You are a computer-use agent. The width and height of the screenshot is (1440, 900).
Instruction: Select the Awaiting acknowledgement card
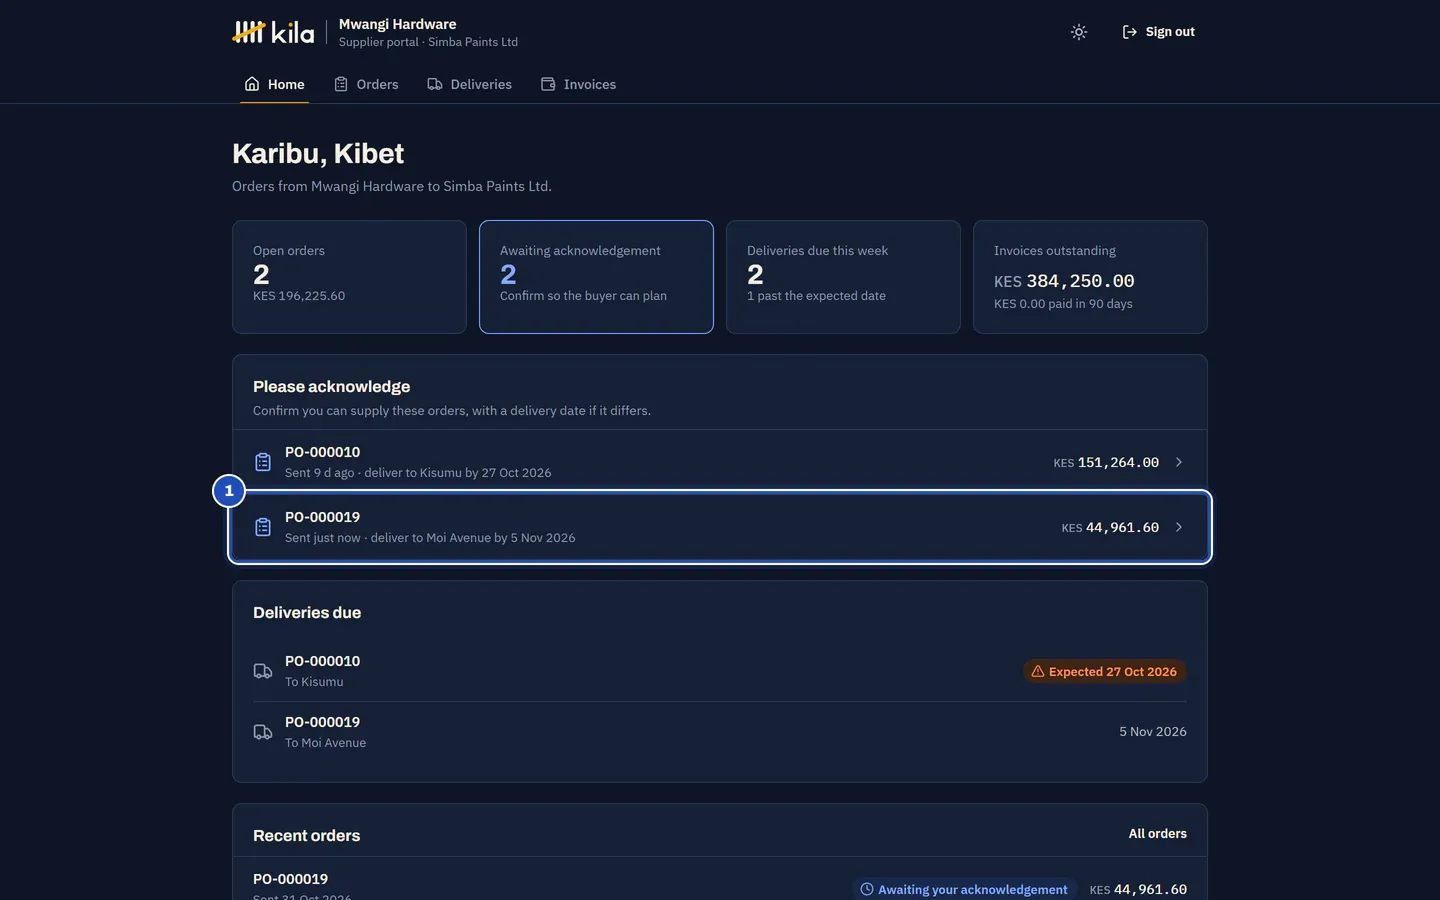pos(596,277)
